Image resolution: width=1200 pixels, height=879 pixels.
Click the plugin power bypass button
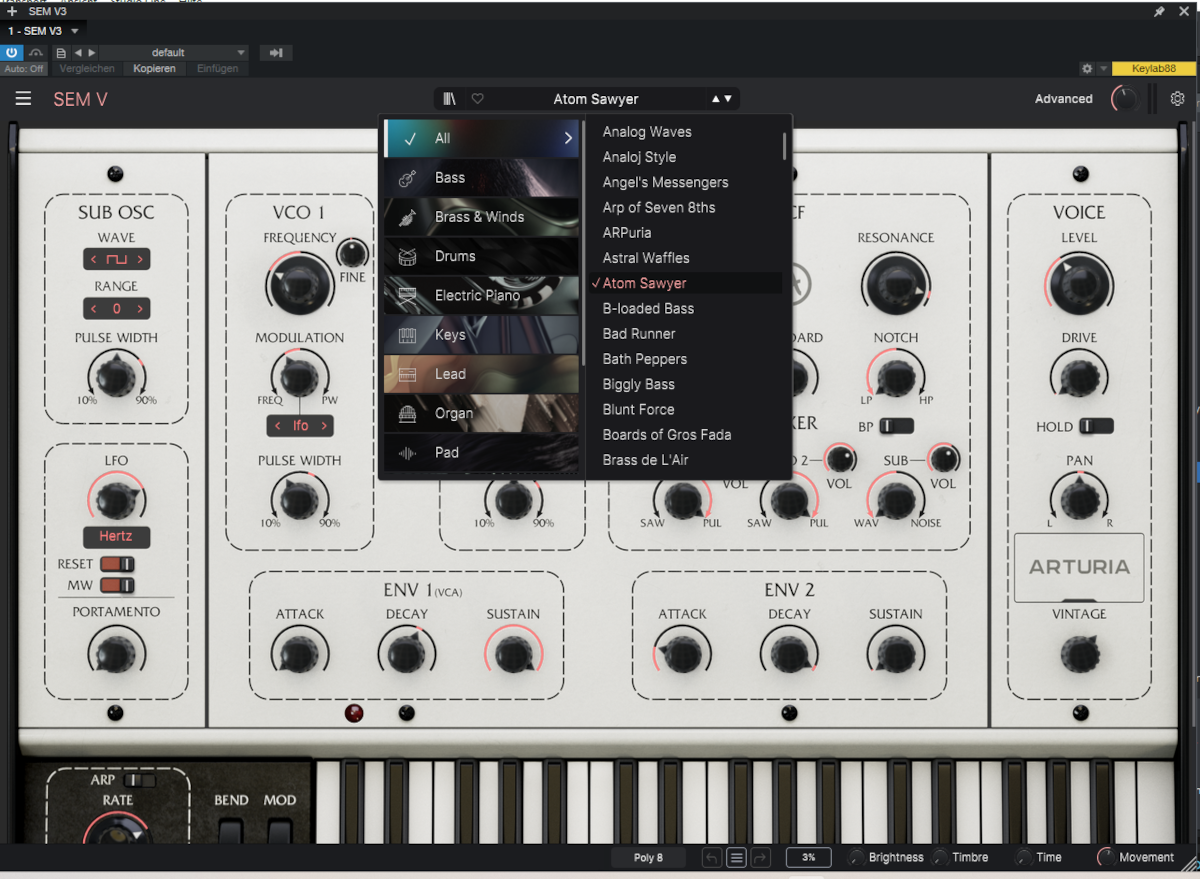[x=12, y=53]
